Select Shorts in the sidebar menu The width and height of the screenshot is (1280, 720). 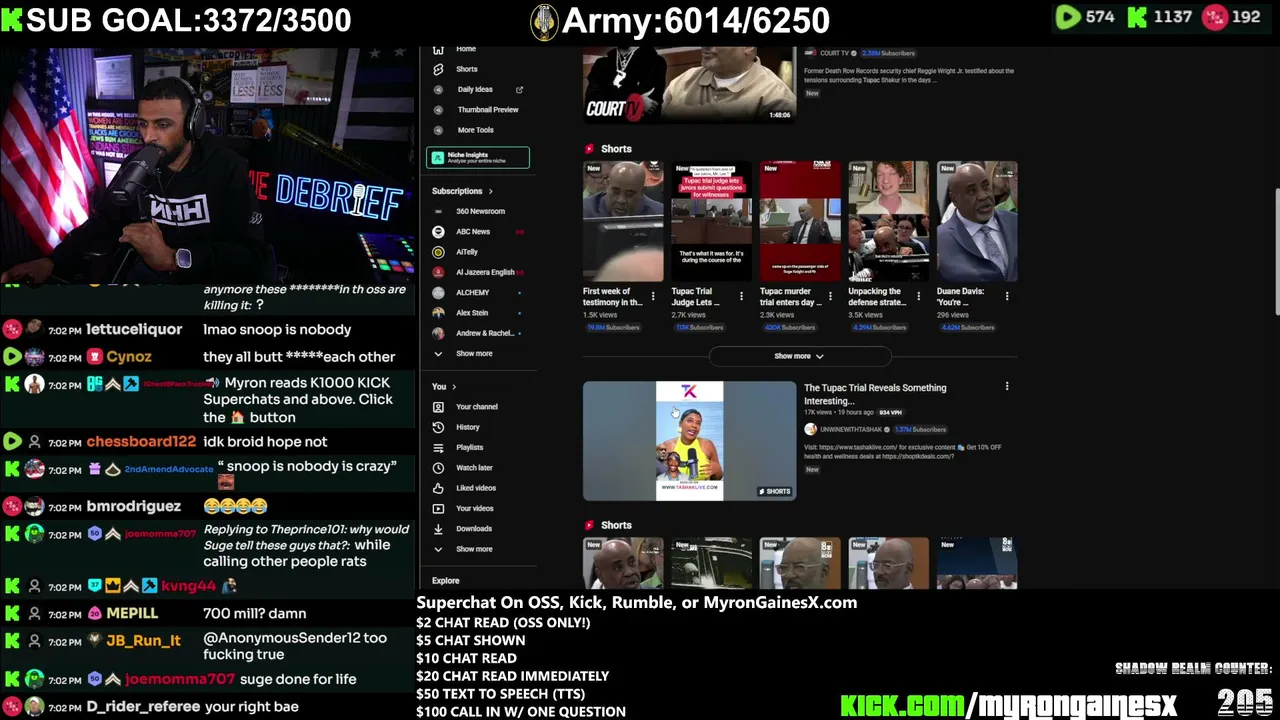[x=467, y=69]
